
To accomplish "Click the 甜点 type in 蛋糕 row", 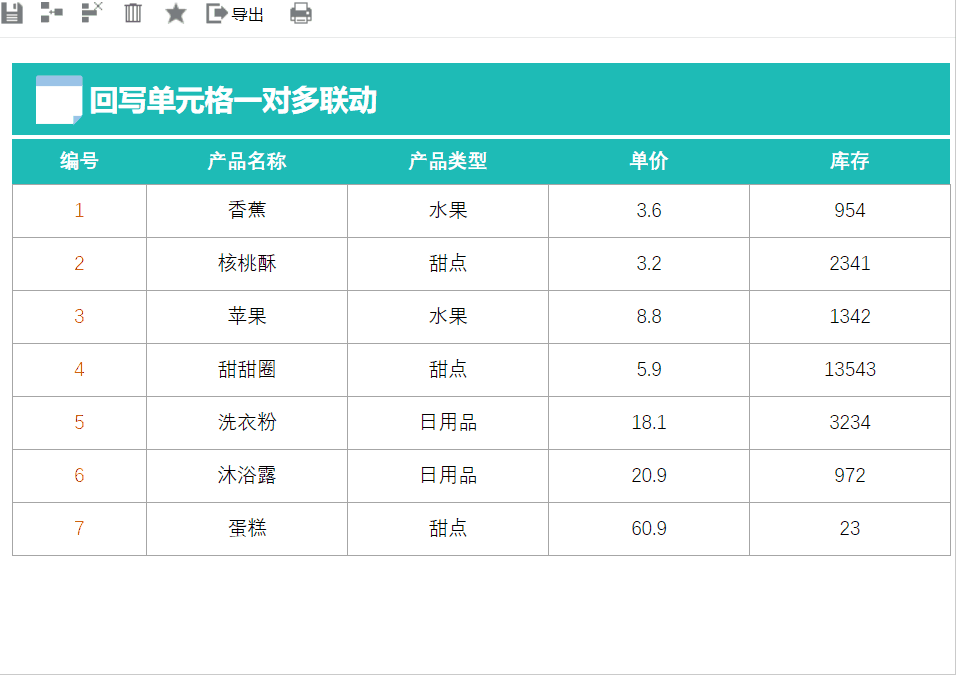I will pyautogui.click(x=448, y=529).
